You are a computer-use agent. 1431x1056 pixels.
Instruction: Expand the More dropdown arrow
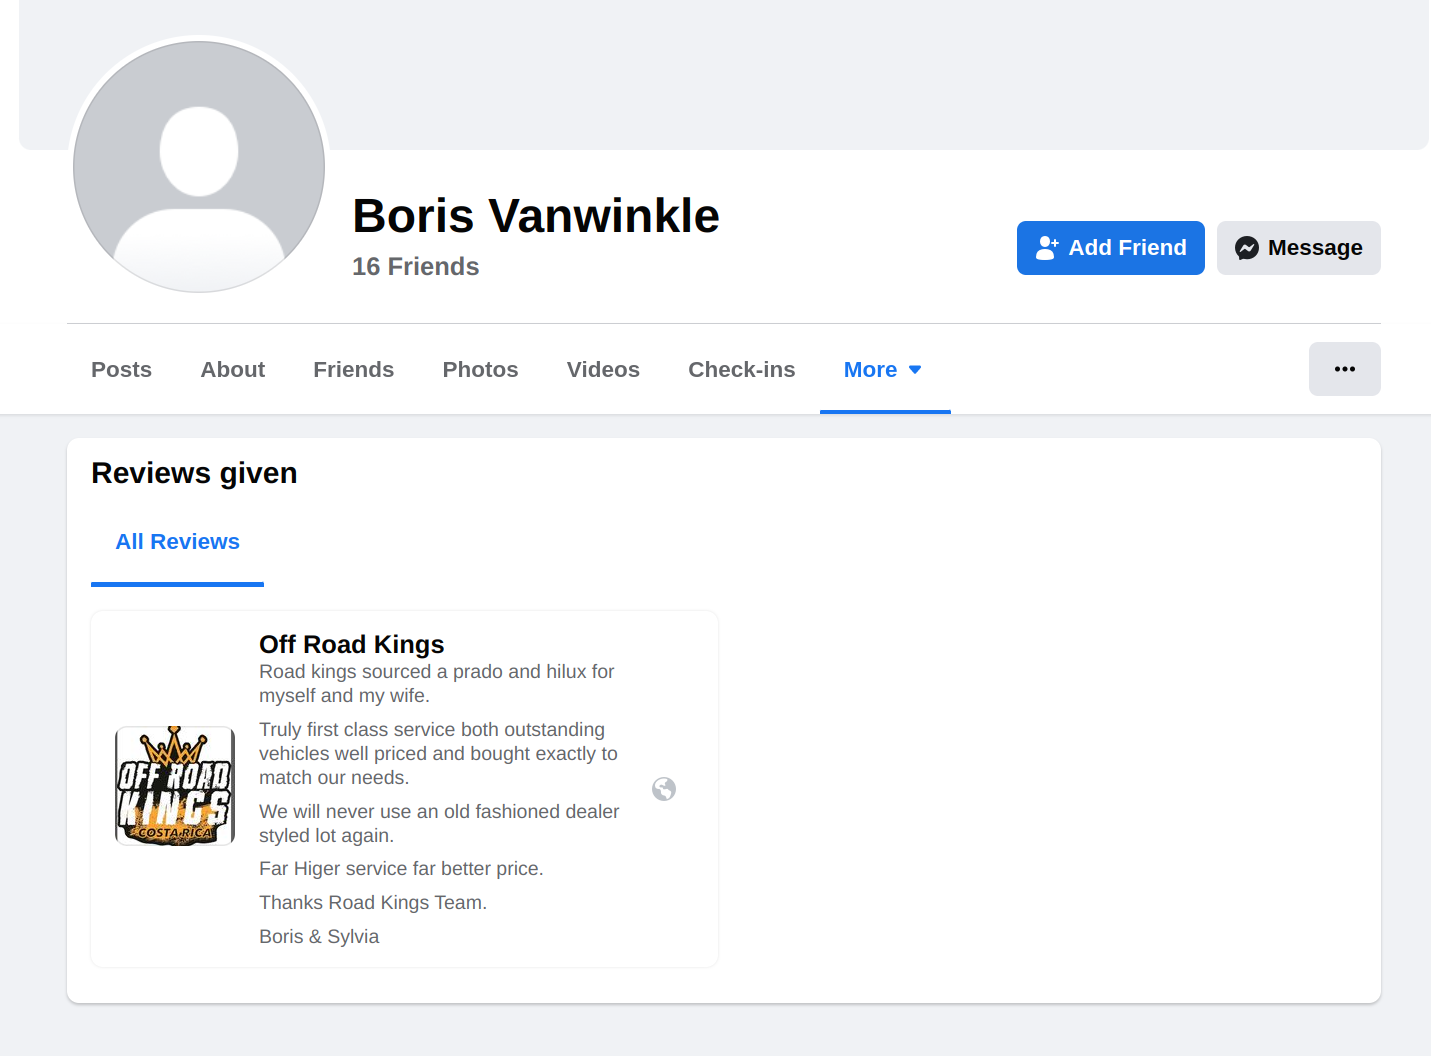click(x=915, y=370)
